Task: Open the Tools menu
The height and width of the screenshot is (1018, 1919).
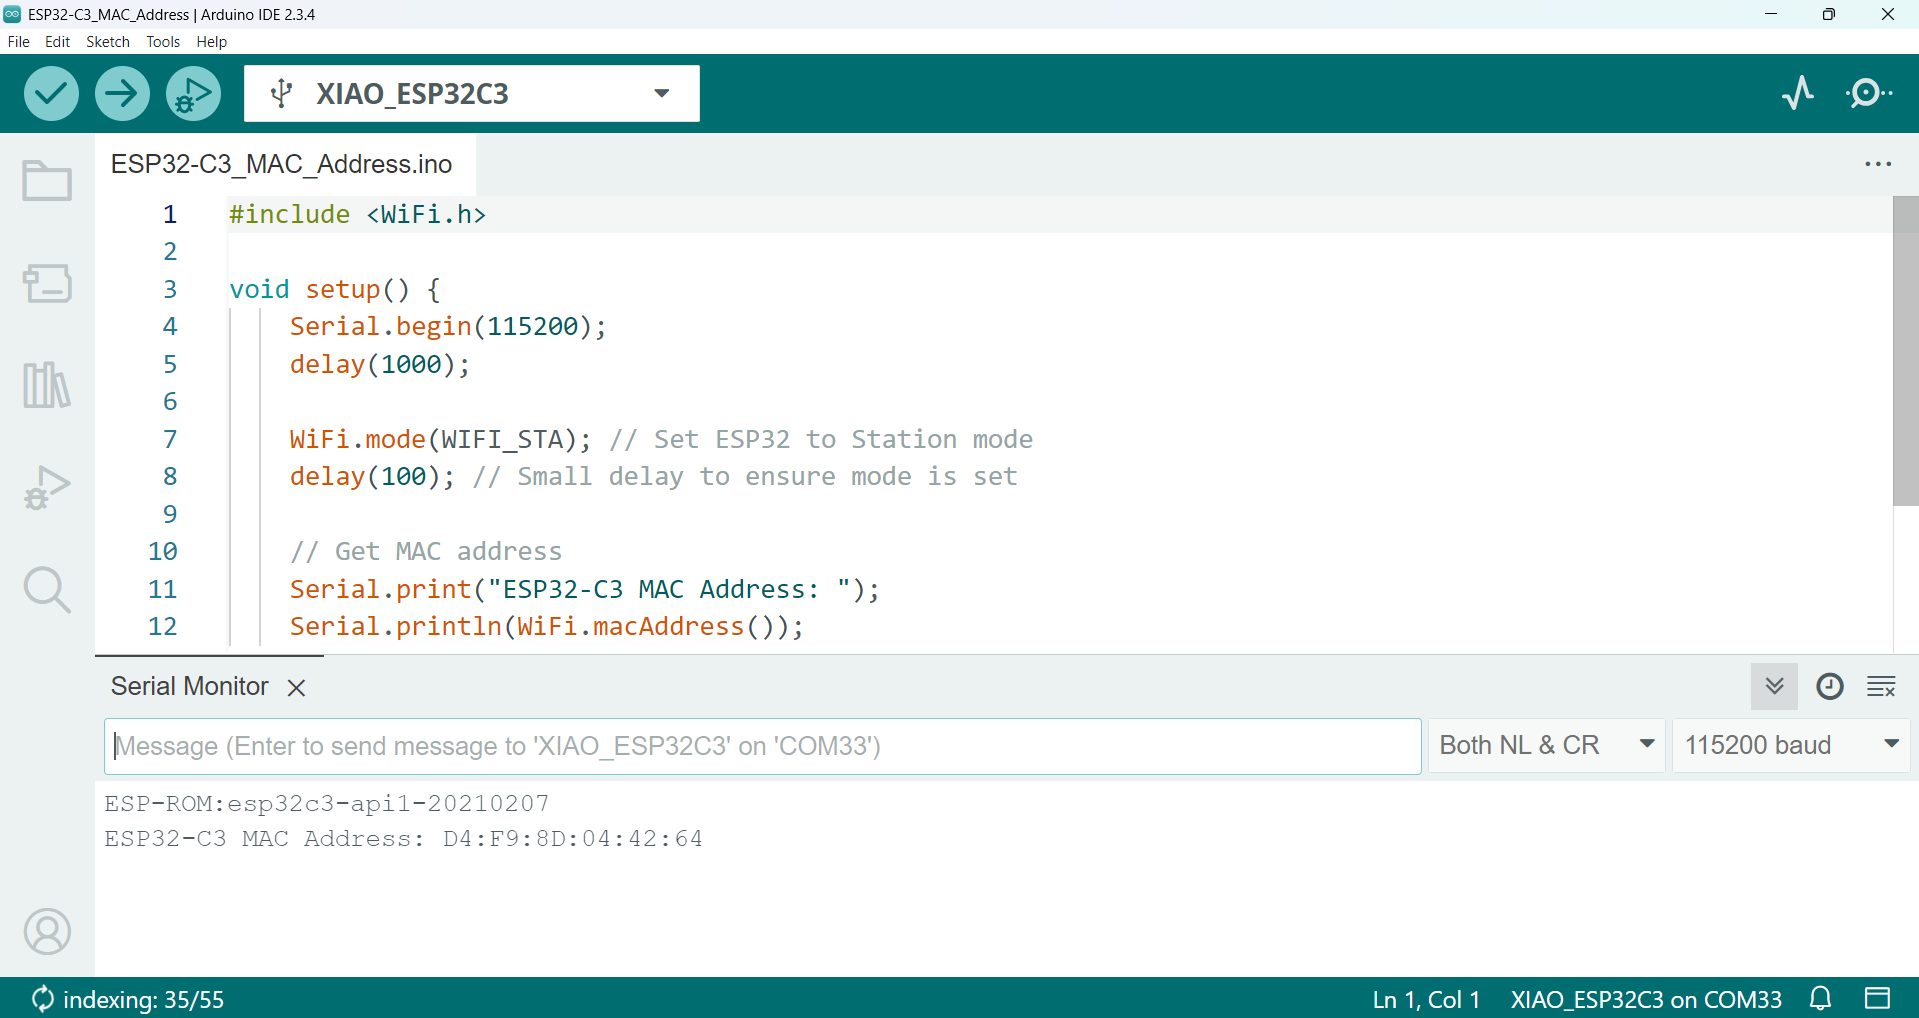Action: [x=163, y=42]
